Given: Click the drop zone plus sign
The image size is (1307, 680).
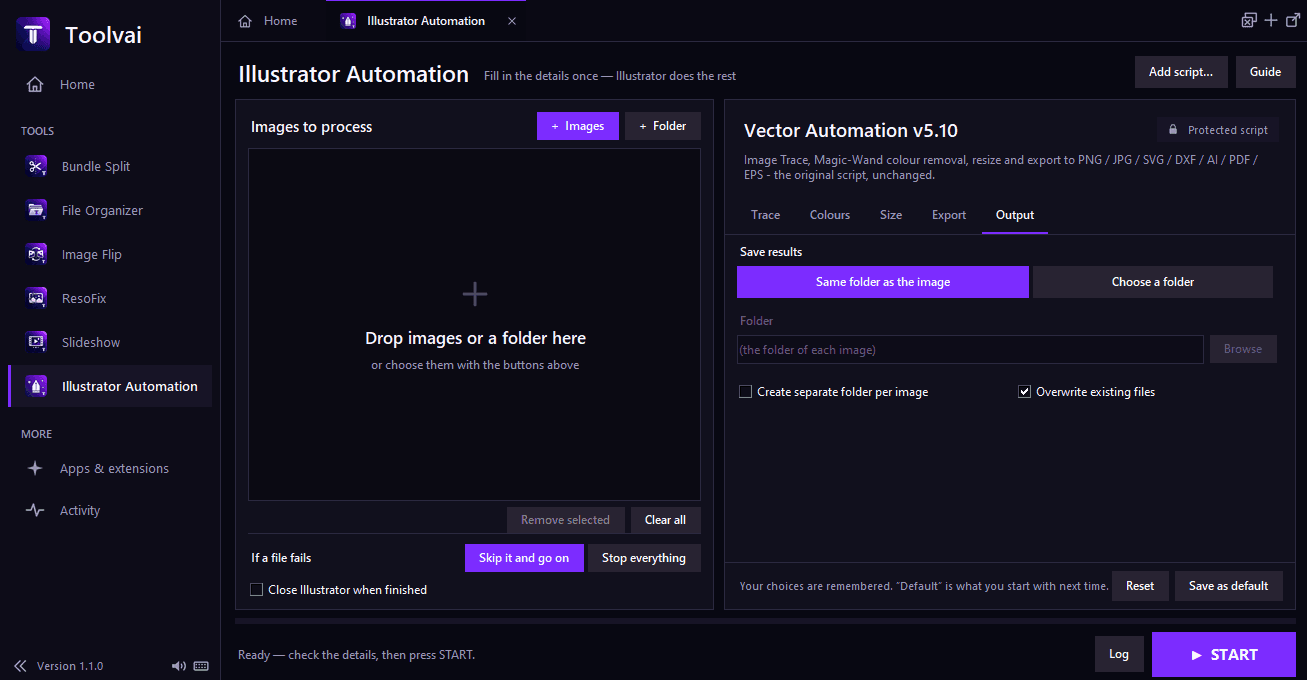Looking at the screenshot, I should pyautogui.click(x=475, y=294).
